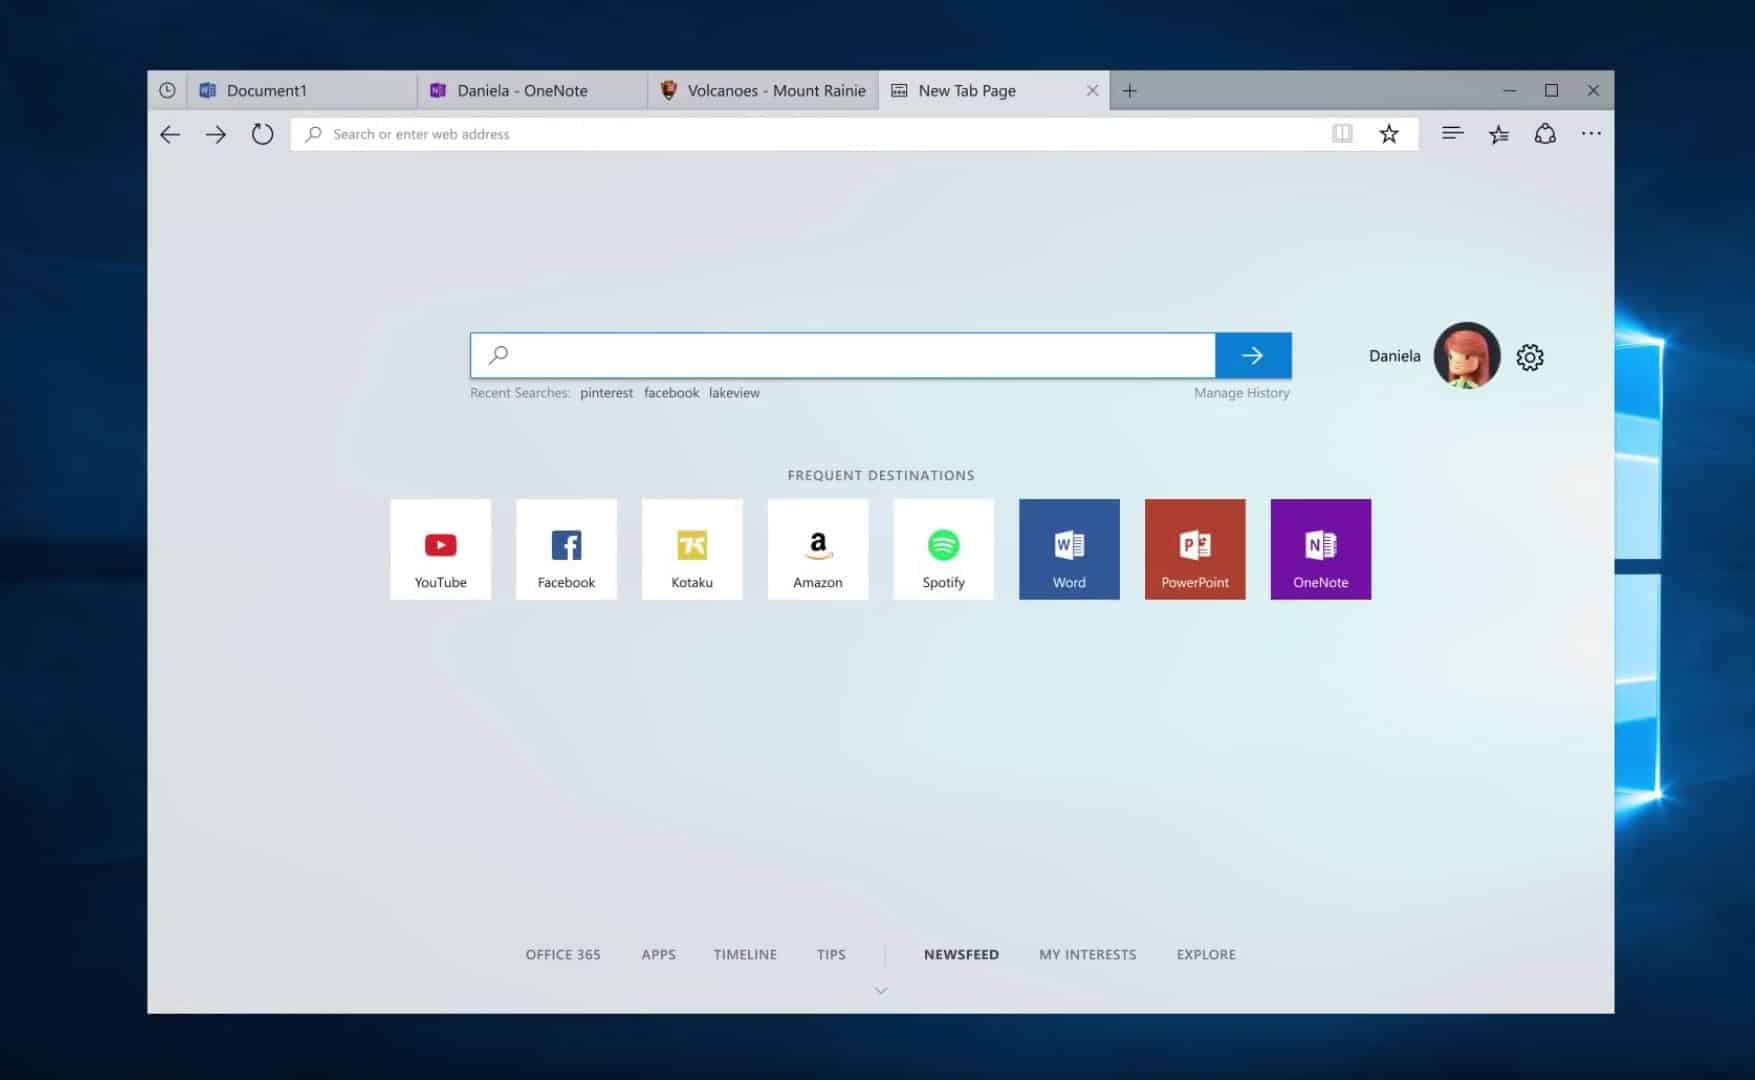Open the Spotify tile
Screen dimensions: 1755x1080
tap(943, 549)
